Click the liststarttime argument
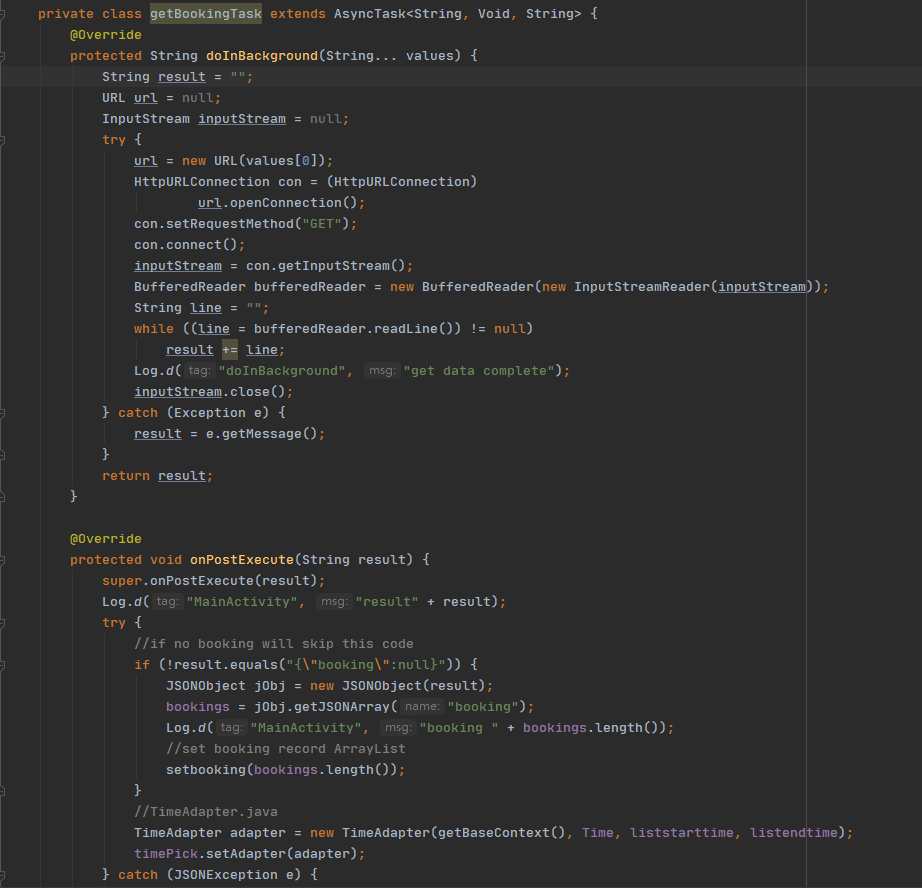The height and width of the screenshot is (888, 922). (682, 833)
